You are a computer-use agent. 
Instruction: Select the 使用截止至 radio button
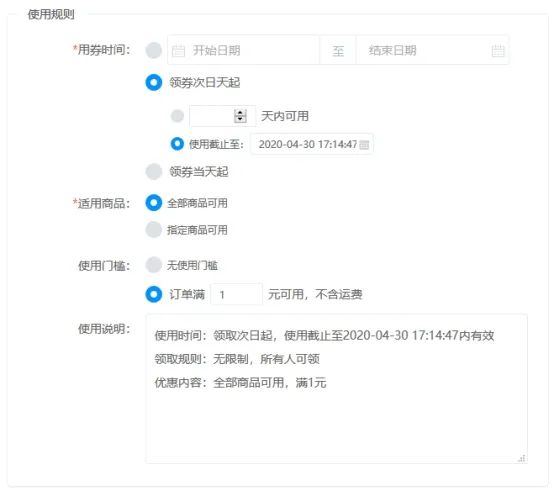point(177,144)
